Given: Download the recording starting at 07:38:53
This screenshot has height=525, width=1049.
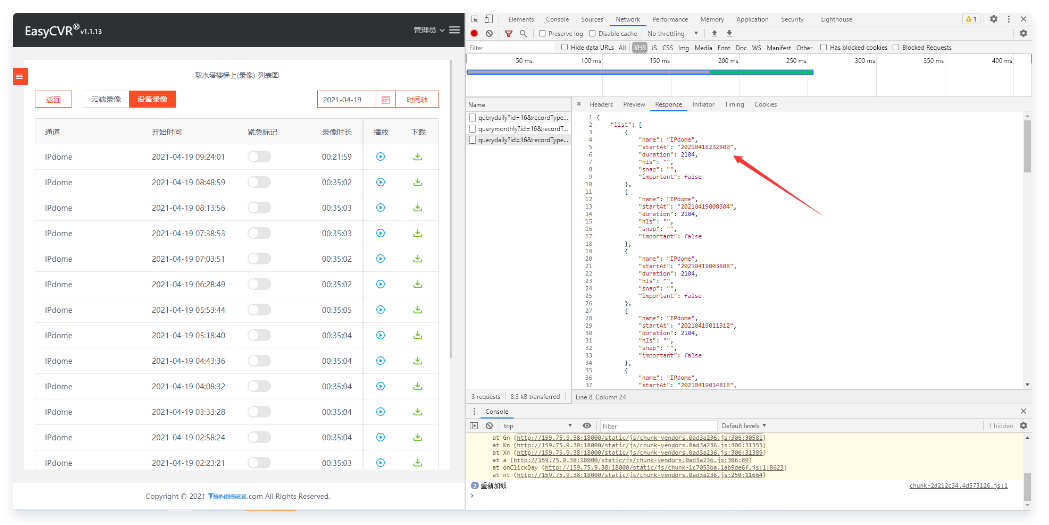Looking at the screenshot, I should [x=417, y=233].
